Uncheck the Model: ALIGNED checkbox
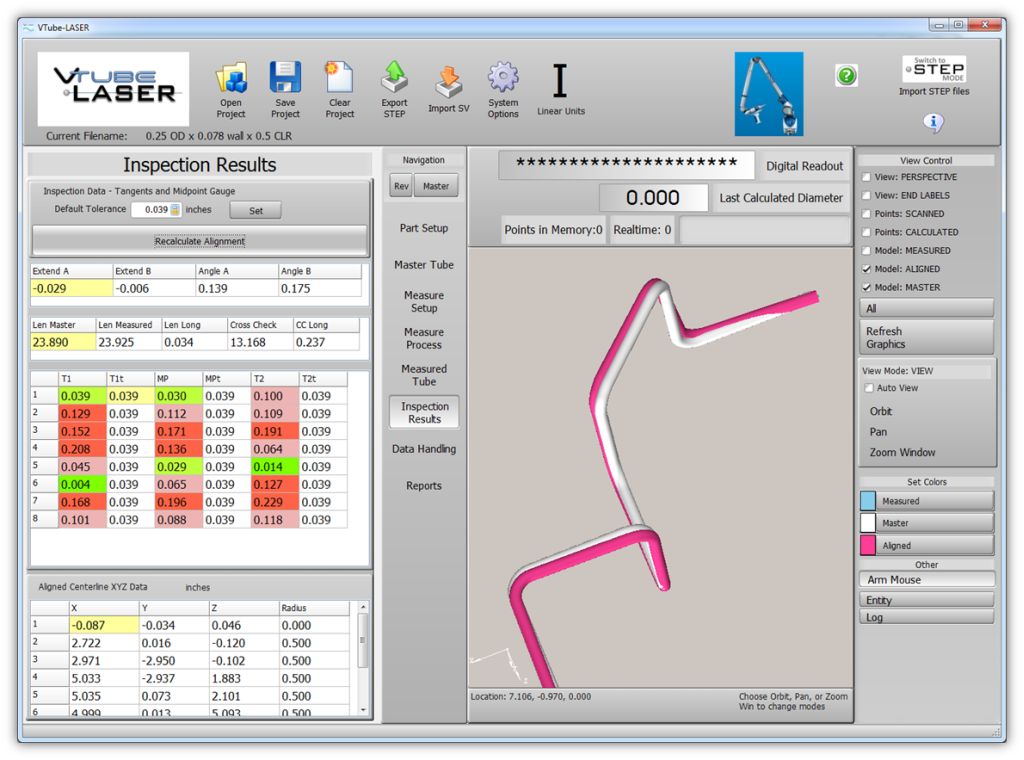The image size is (1024, 760). tap(866, 269)
